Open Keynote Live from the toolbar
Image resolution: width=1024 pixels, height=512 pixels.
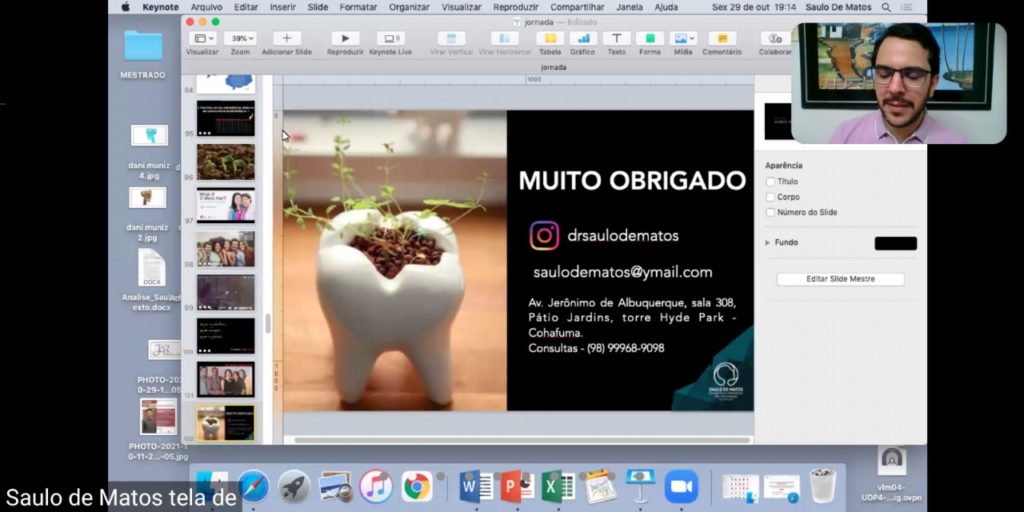(x=390, y=39)
